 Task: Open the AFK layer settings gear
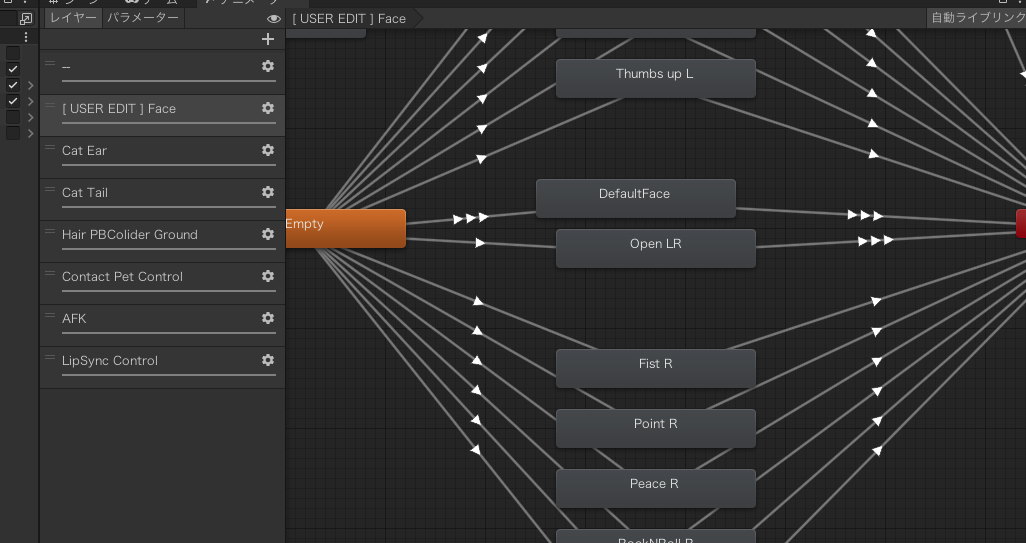pyautogui.click(x=268, y=318)
